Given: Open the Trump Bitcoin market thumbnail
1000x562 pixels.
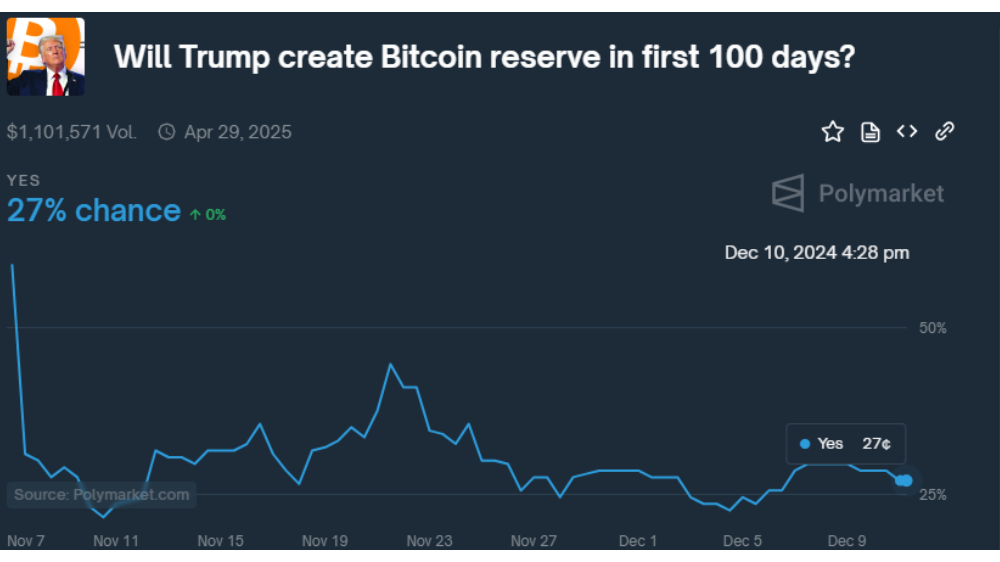Looking at the screenshot, I should [x=45, y=57].
